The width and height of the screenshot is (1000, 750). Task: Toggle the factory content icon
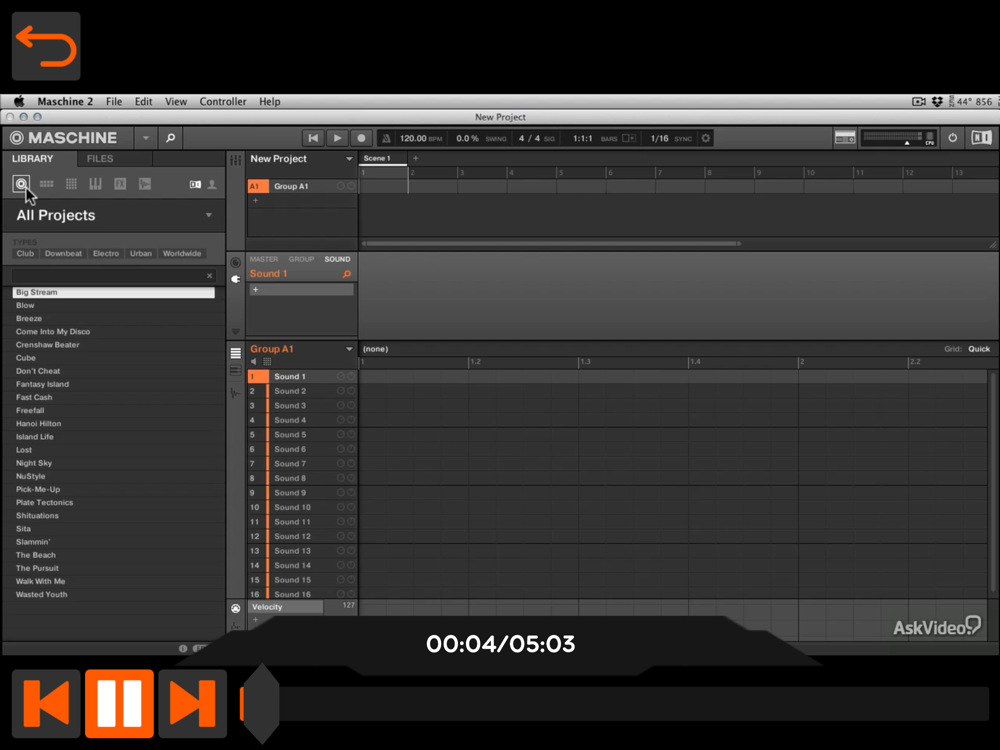195,184
